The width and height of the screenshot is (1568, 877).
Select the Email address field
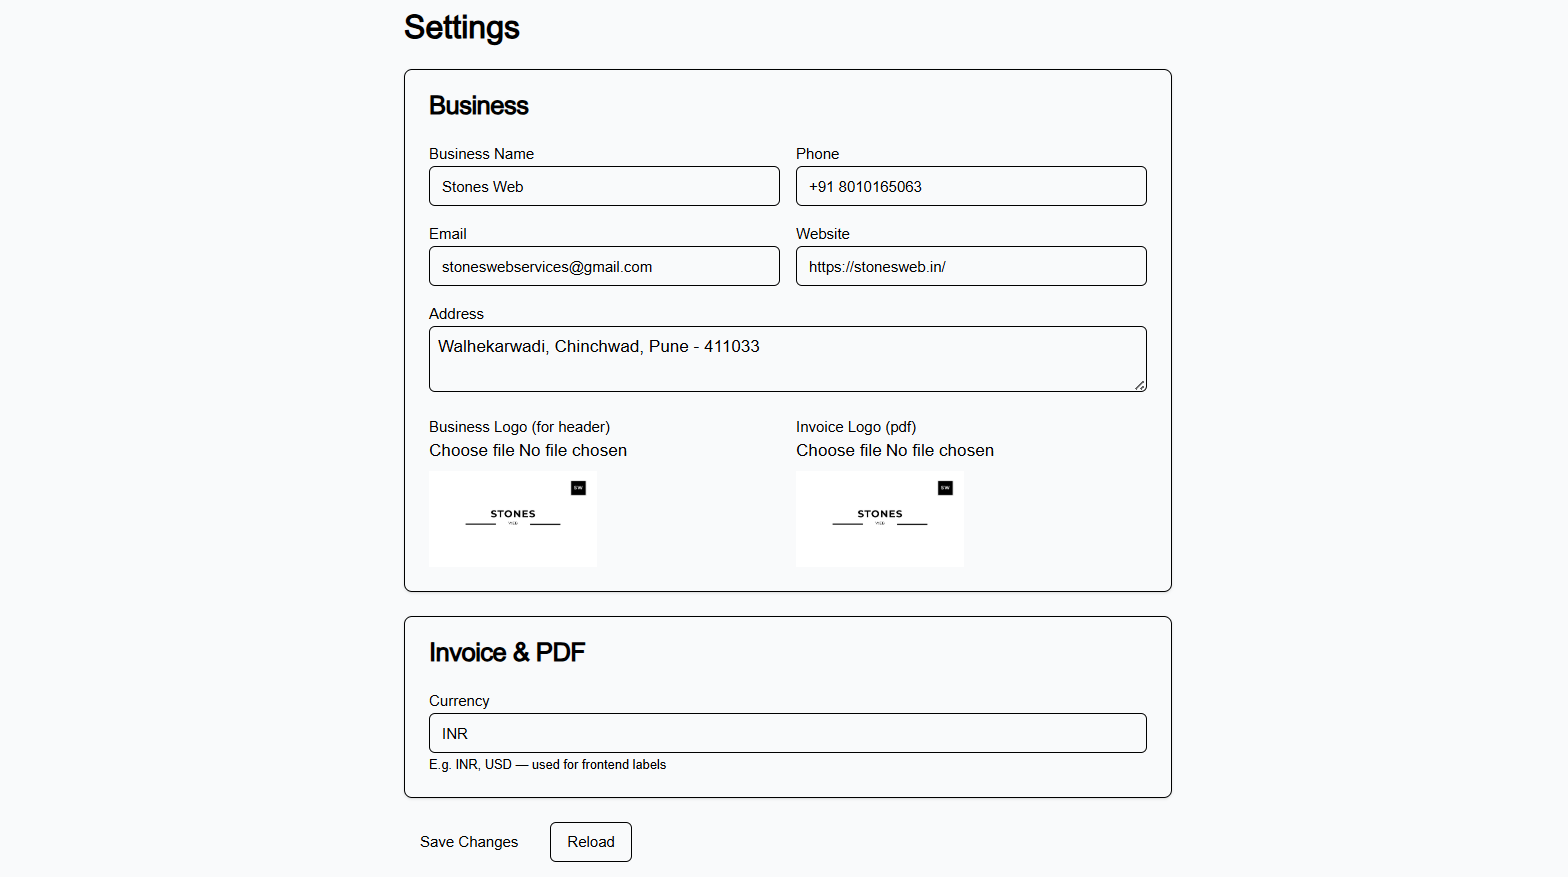(604, 266)
